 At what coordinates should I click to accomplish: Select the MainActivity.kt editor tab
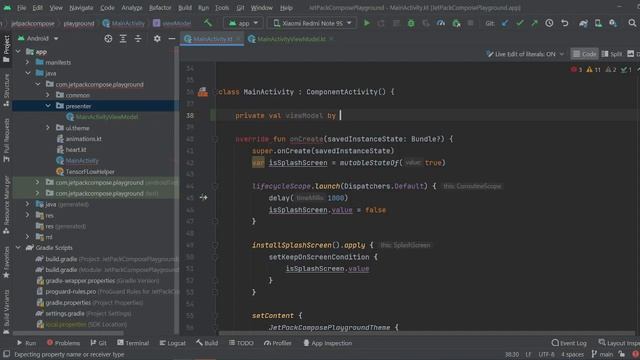212,39
